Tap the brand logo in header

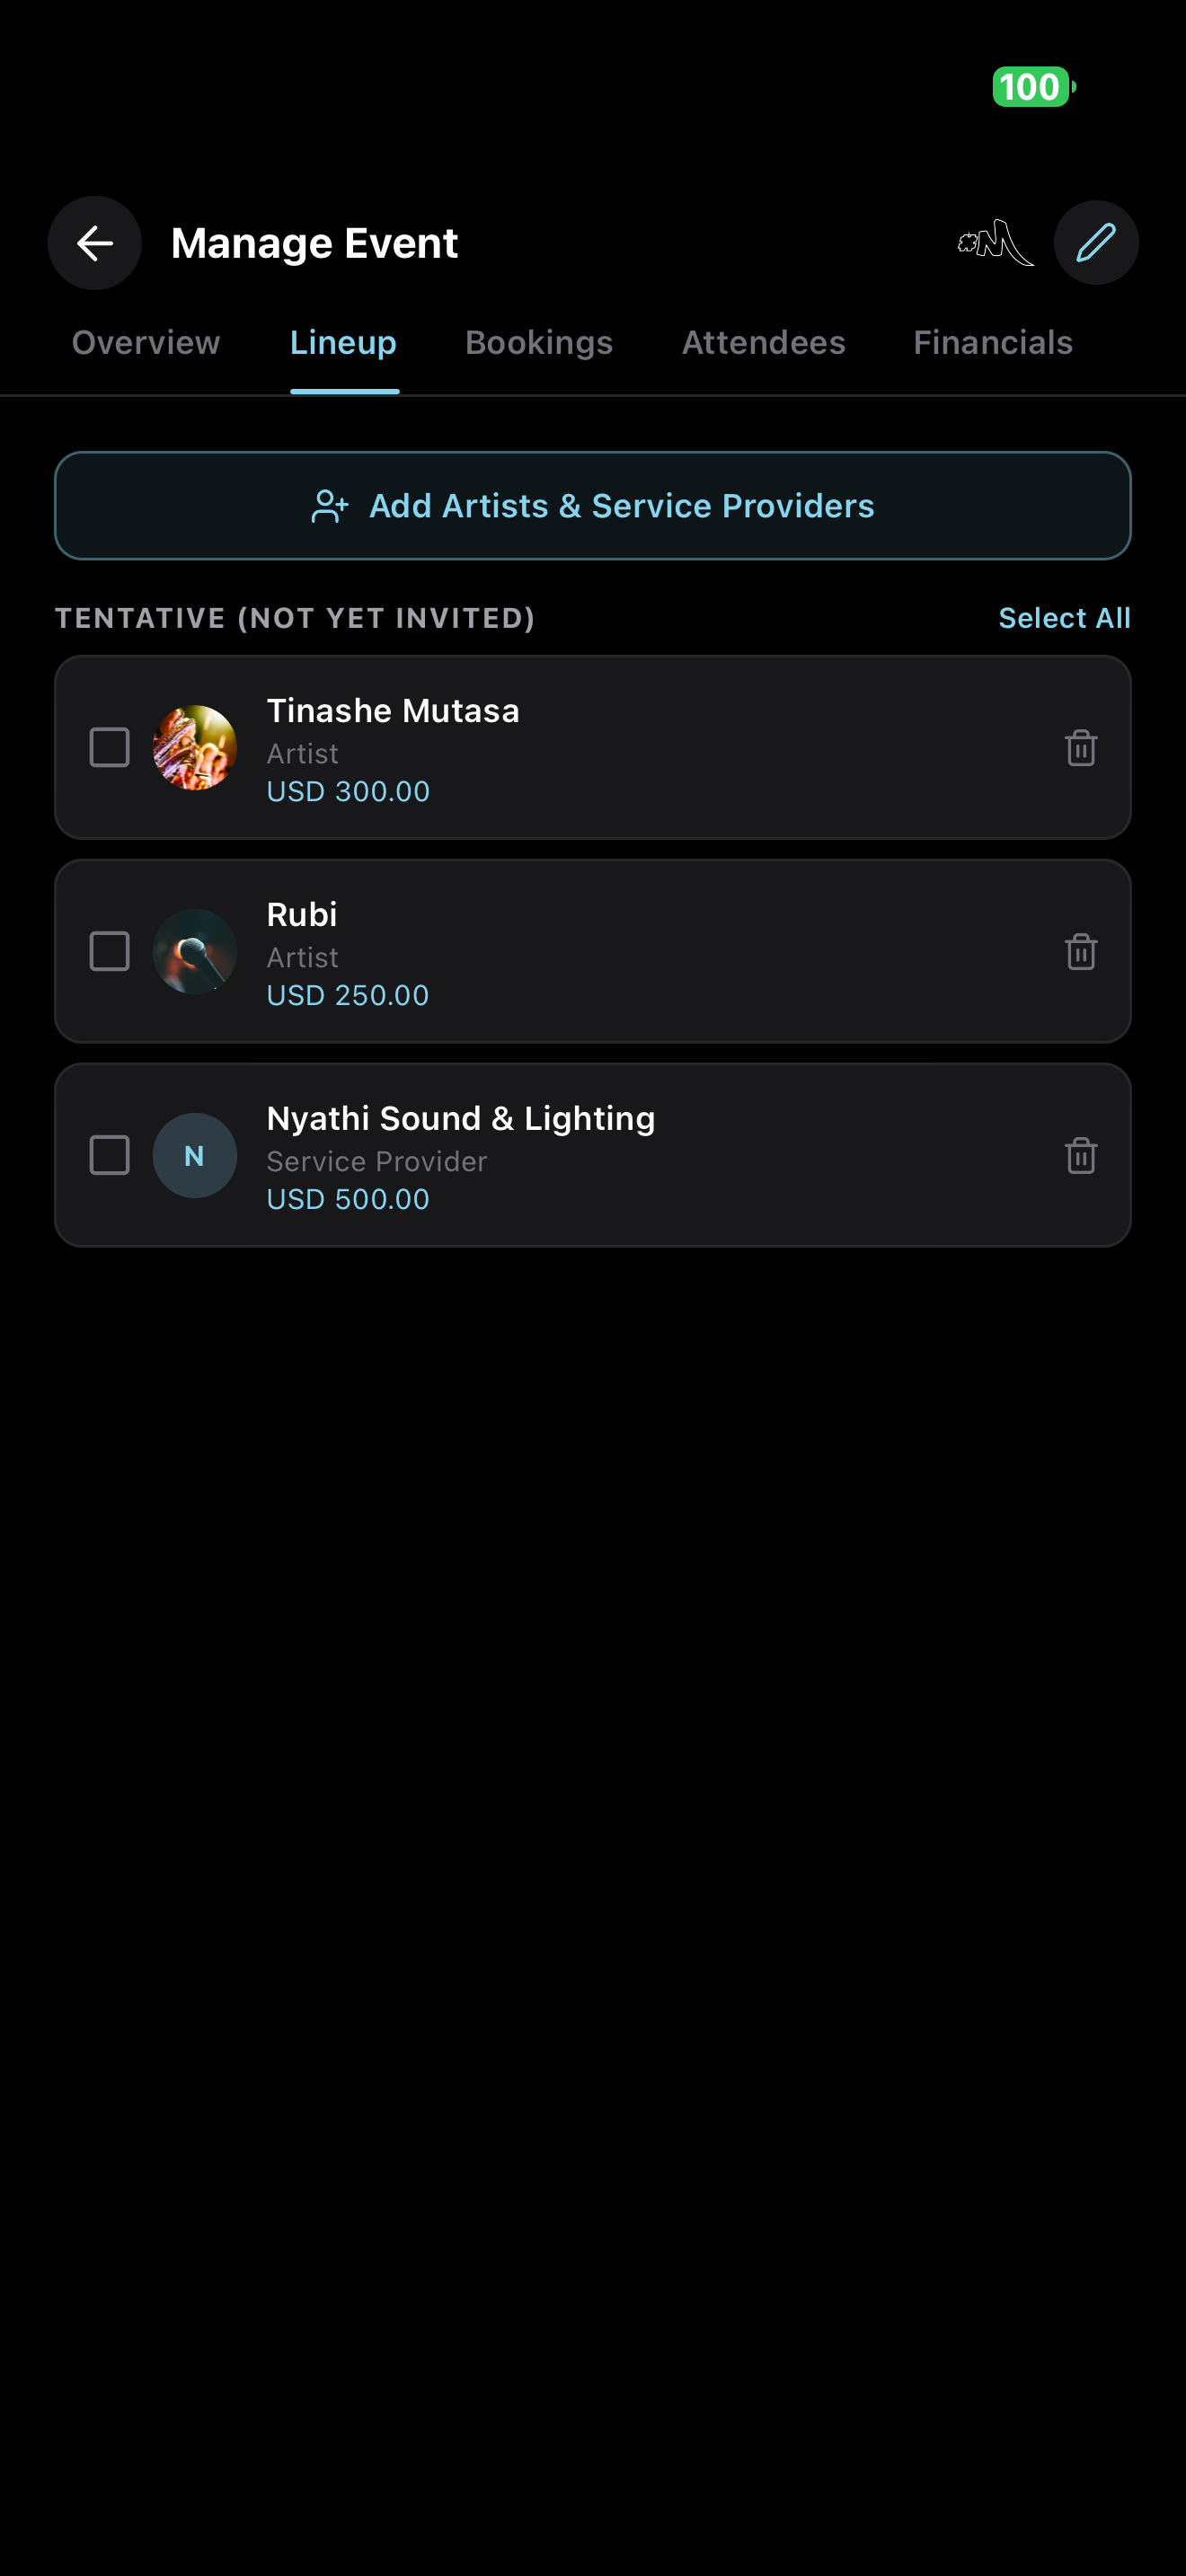[x=995, y=243]
